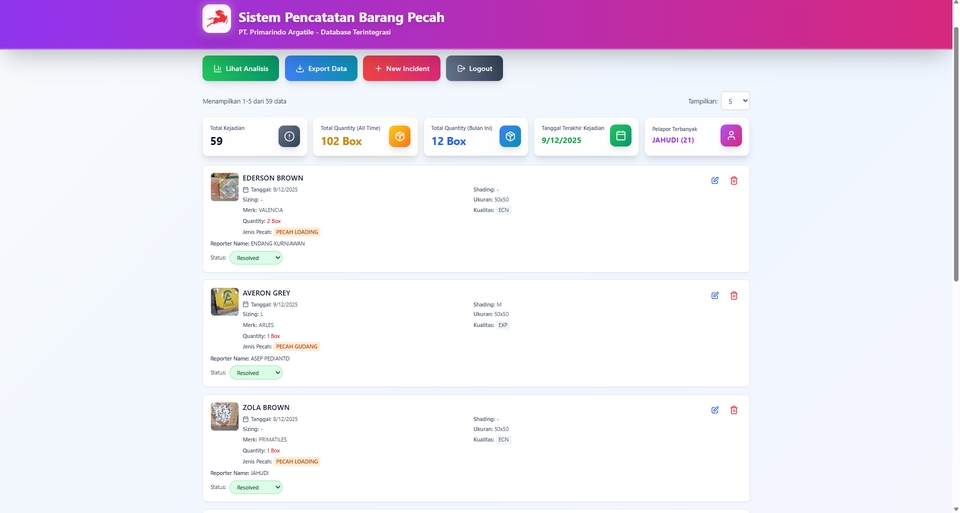
Task: Log out using the Logout button
Action: click(474, 68)
